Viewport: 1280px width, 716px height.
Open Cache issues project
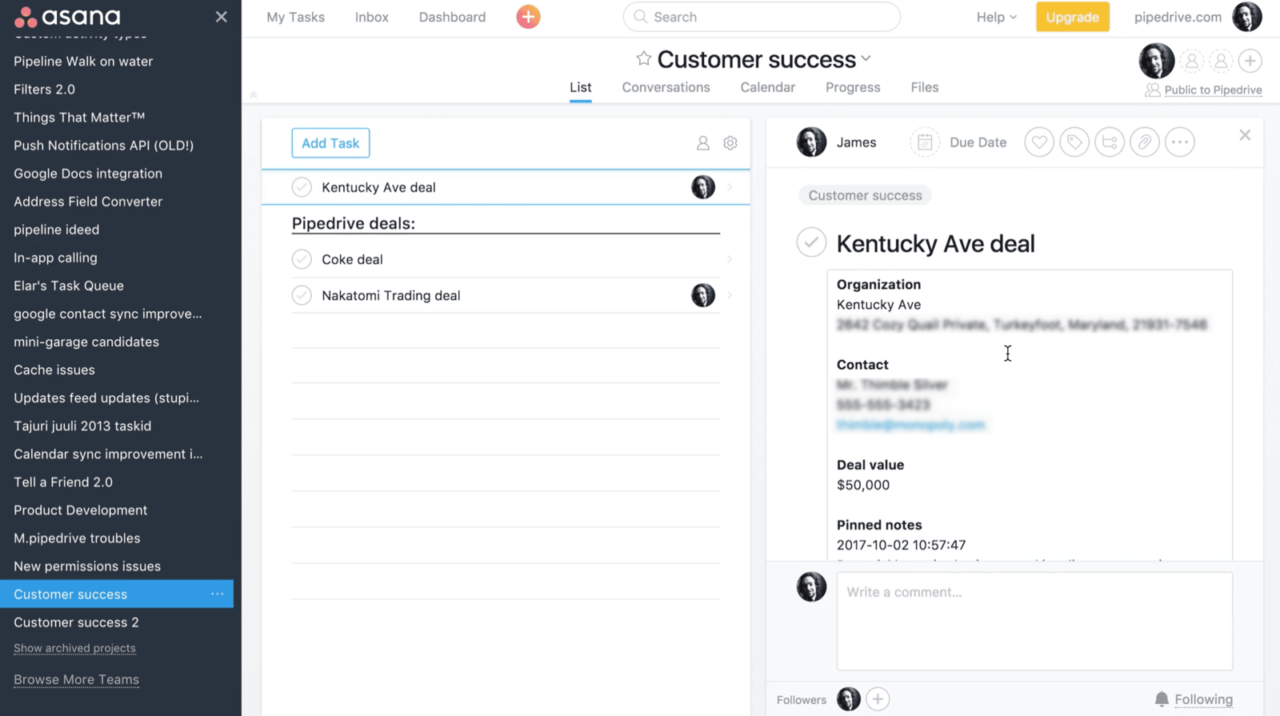(x=54, y=370)
